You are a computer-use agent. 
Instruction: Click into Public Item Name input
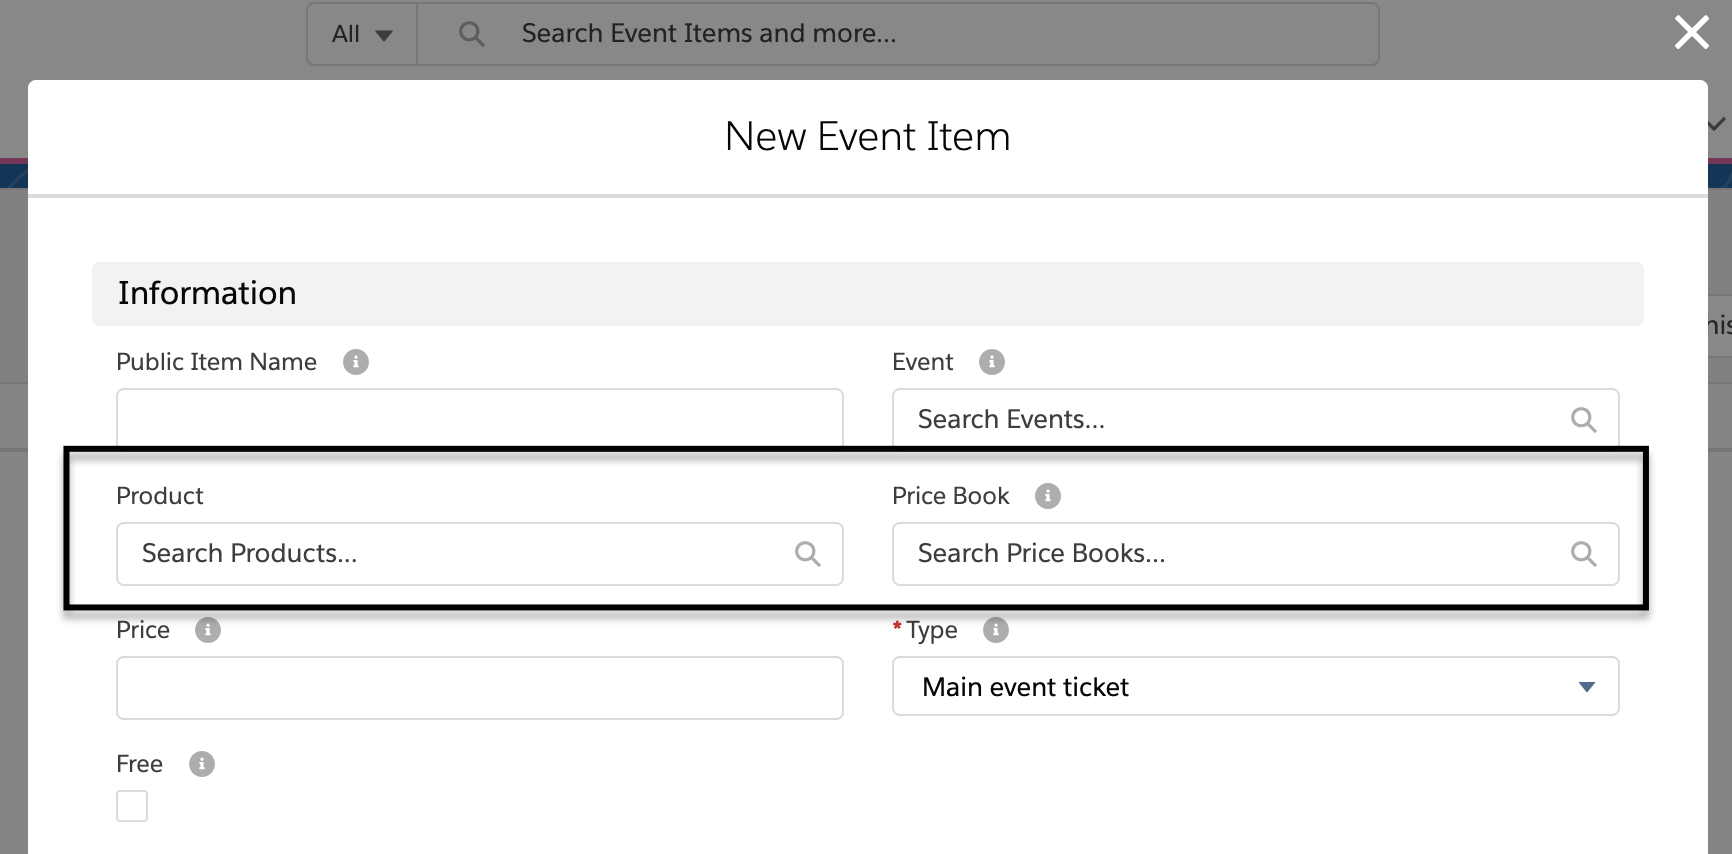(480, 418)
